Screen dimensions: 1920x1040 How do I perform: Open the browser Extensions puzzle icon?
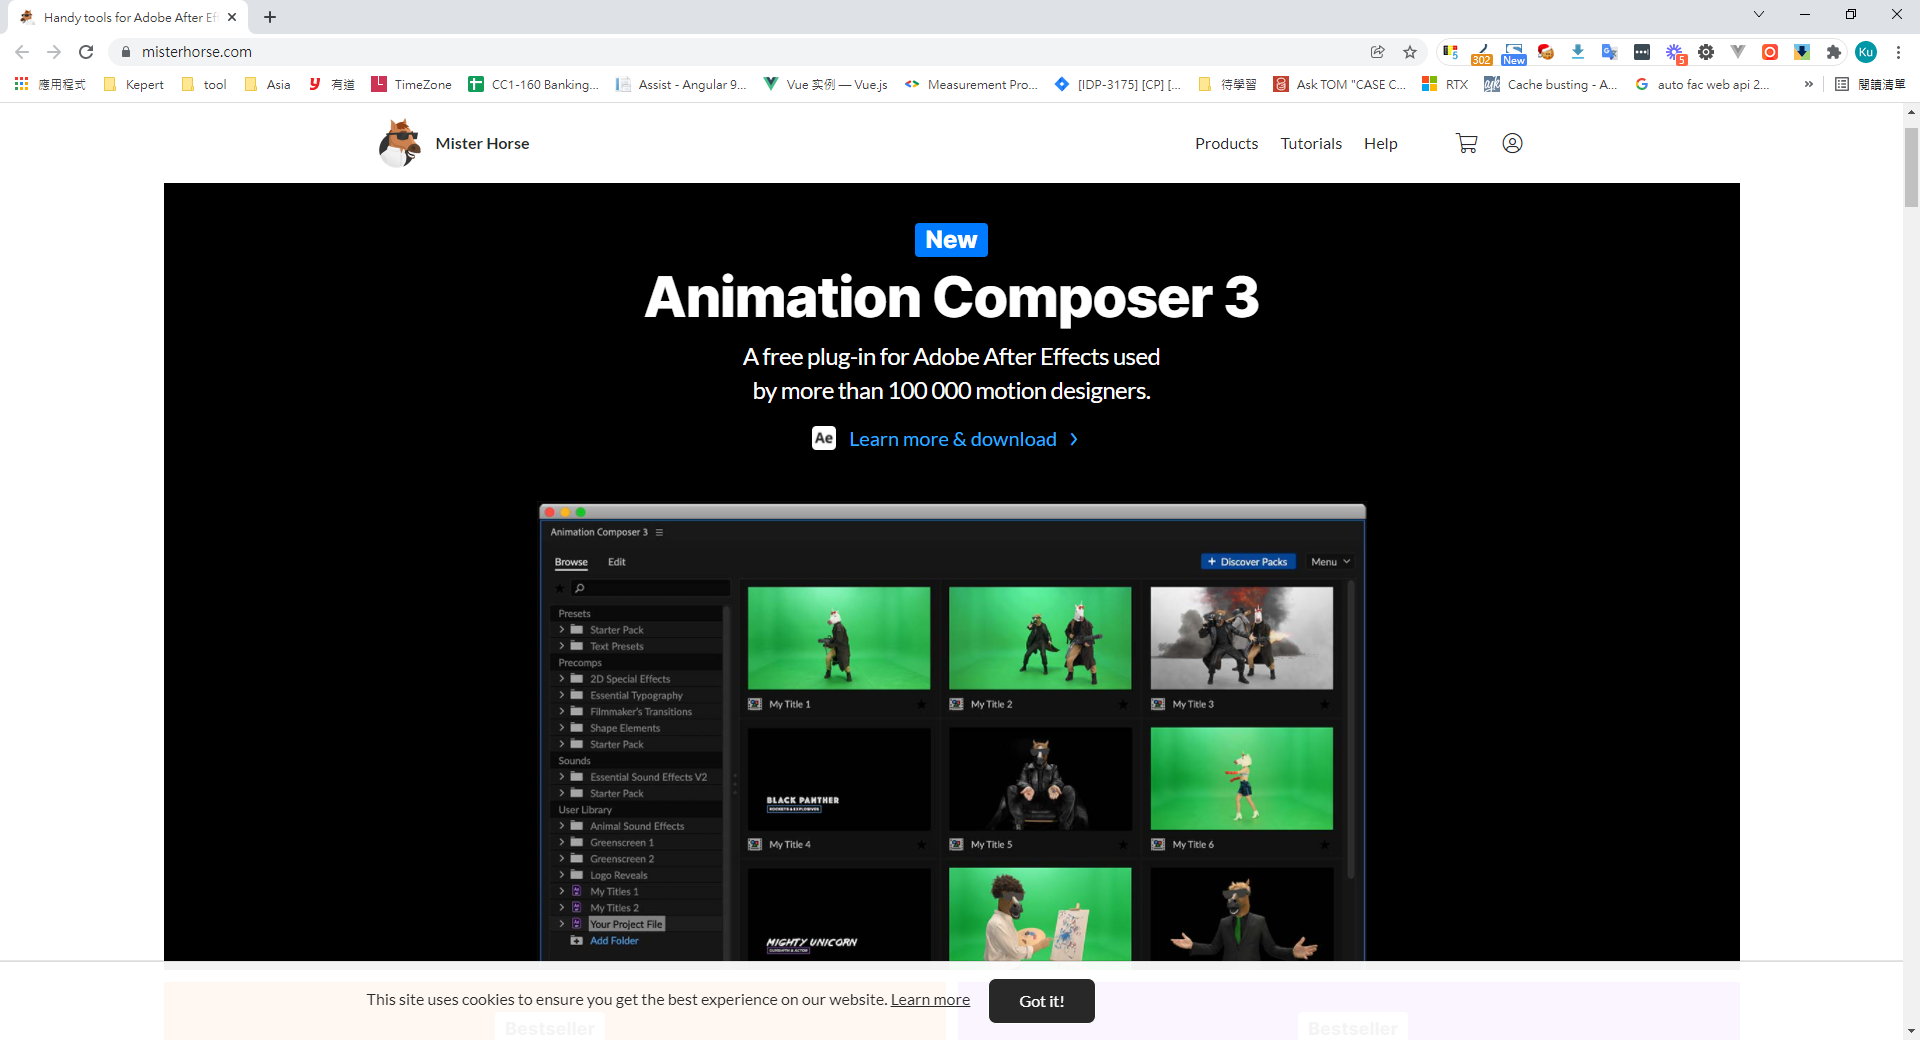pos(1833,52)
